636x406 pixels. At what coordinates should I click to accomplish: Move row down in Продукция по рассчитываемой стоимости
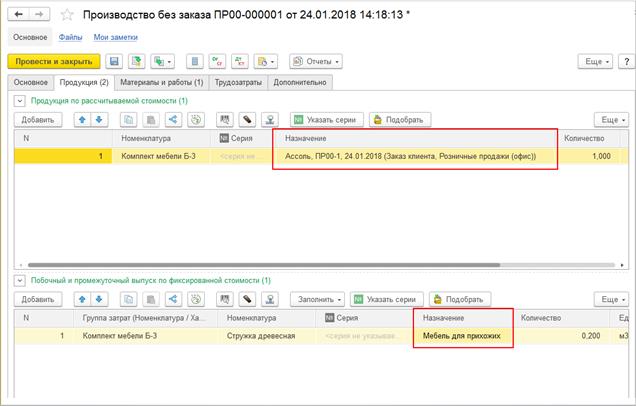coord(99,120)
